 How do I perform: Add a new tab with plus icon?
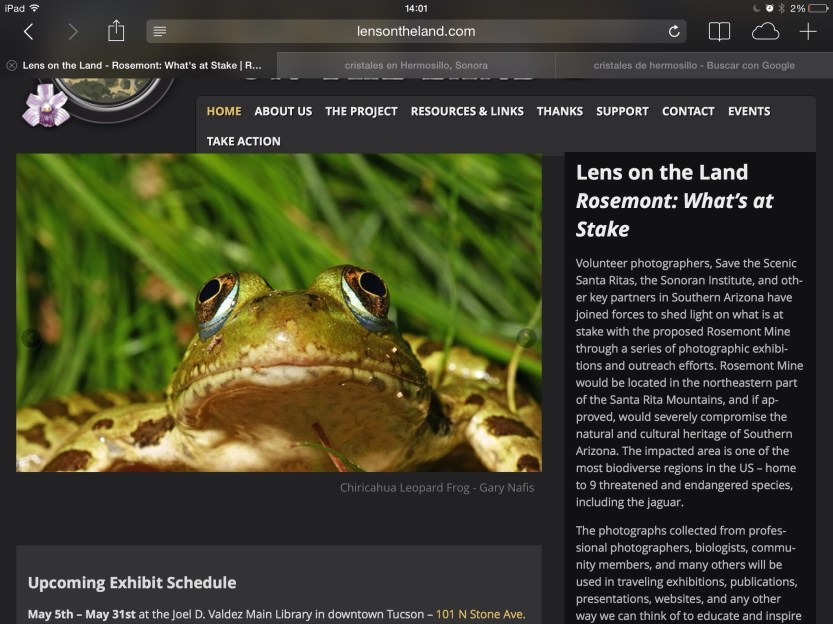[x=808, y=31]
